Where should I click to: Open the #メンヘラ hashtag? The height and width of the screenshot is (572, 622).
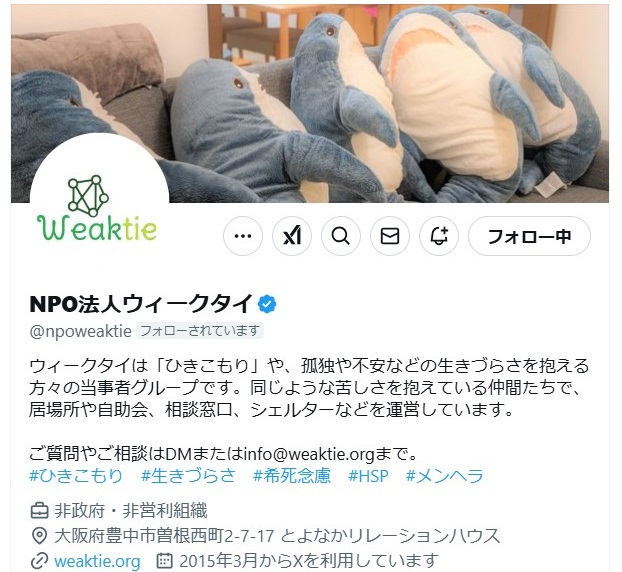pyautogui.click(x=445, y=476)
